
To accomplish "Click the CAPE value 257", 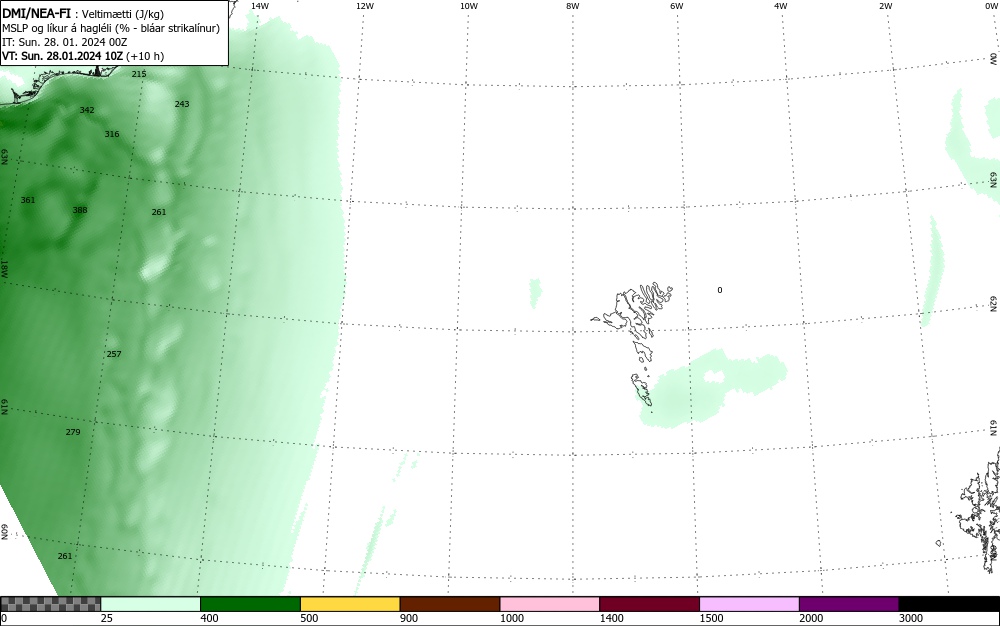I will pyautogui.click(x=114, y=354).
